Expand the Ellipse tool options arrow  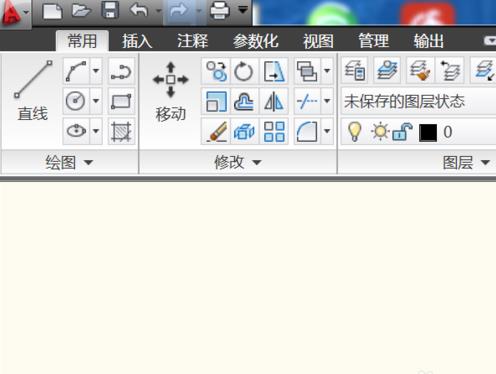(x=96, y=131)
